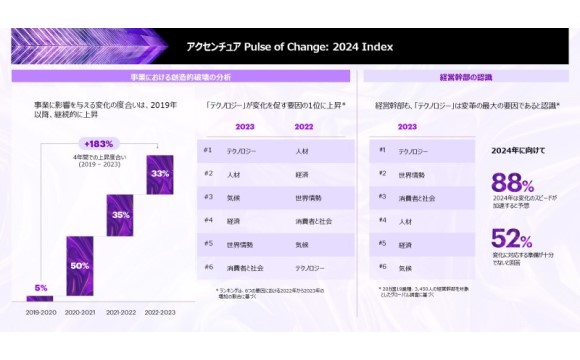Click the '2022' column header
Screen dimensions: 580x360
[304, 127]
